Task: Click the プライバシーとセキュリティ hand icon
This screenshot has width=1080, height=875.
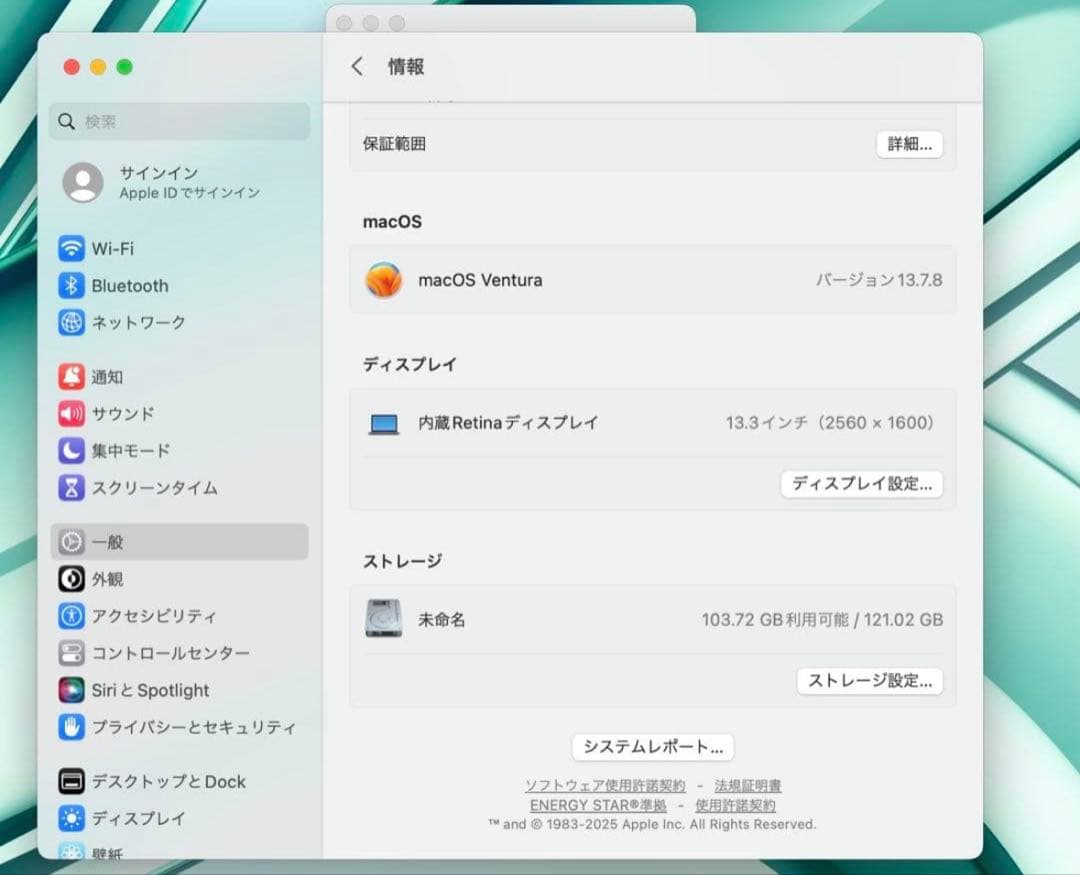Action: click(x=71, y=727)
